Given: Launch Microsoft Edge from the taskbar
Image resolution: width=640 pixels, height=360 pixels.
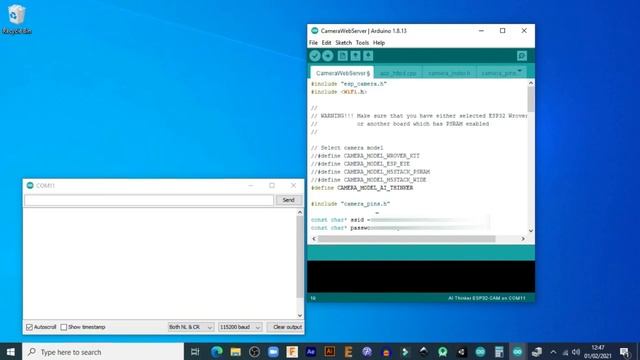Looking at the screenshot, I should tap(217, 352).
